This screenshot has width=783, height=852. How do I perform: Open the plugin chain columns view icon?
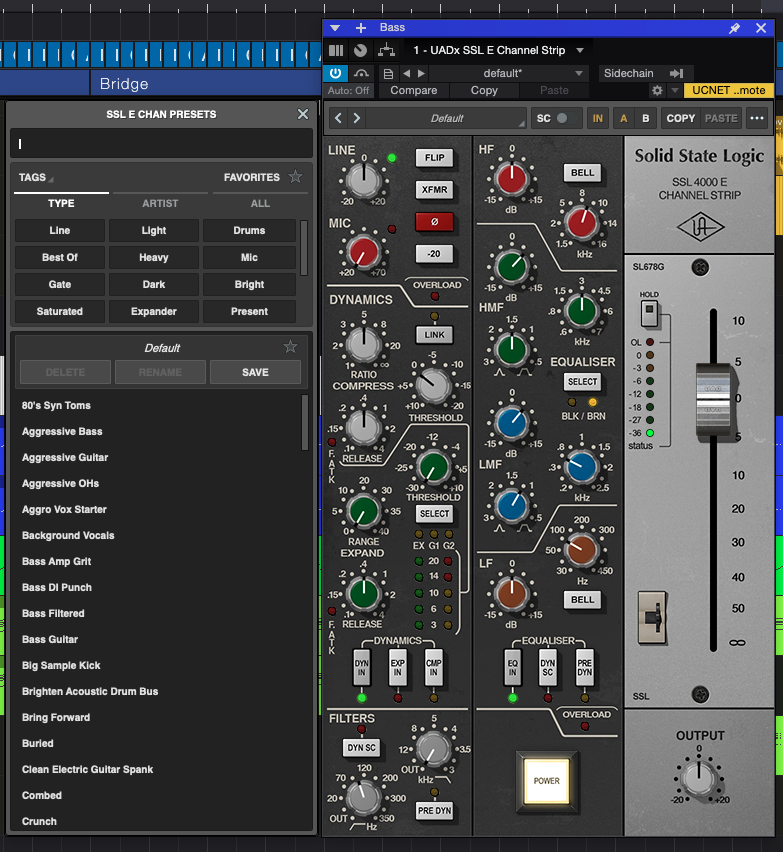point(336,51)
